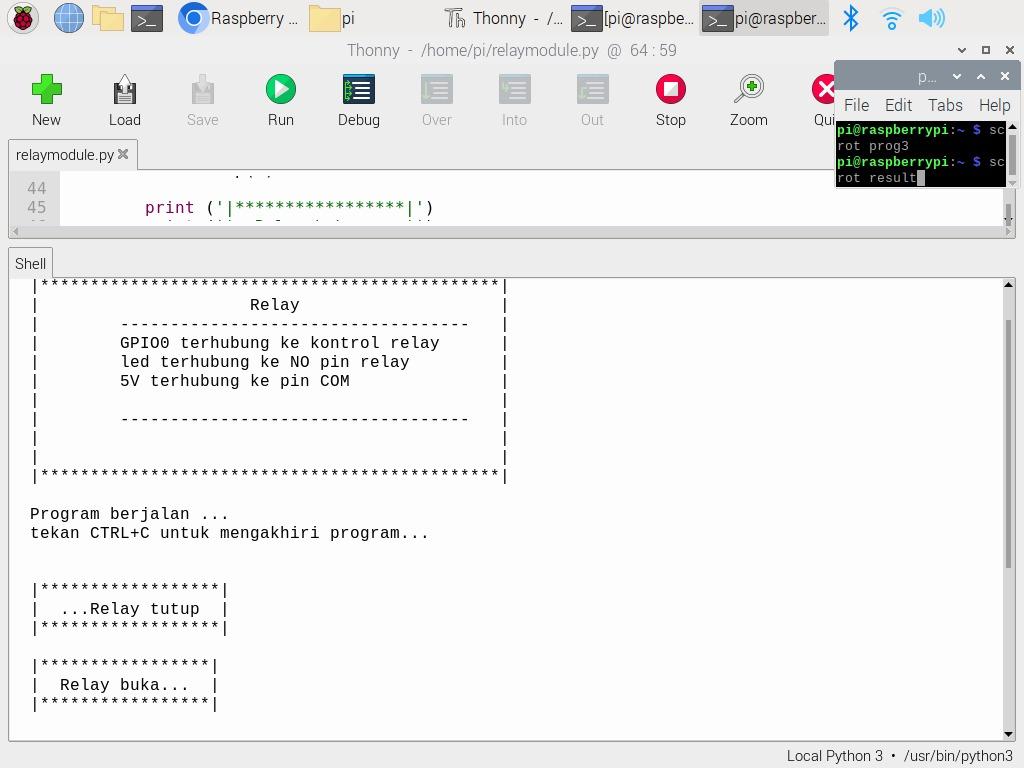Click the Load file toolbar icon
1024x768 pixels.
(x=125, y=101)
